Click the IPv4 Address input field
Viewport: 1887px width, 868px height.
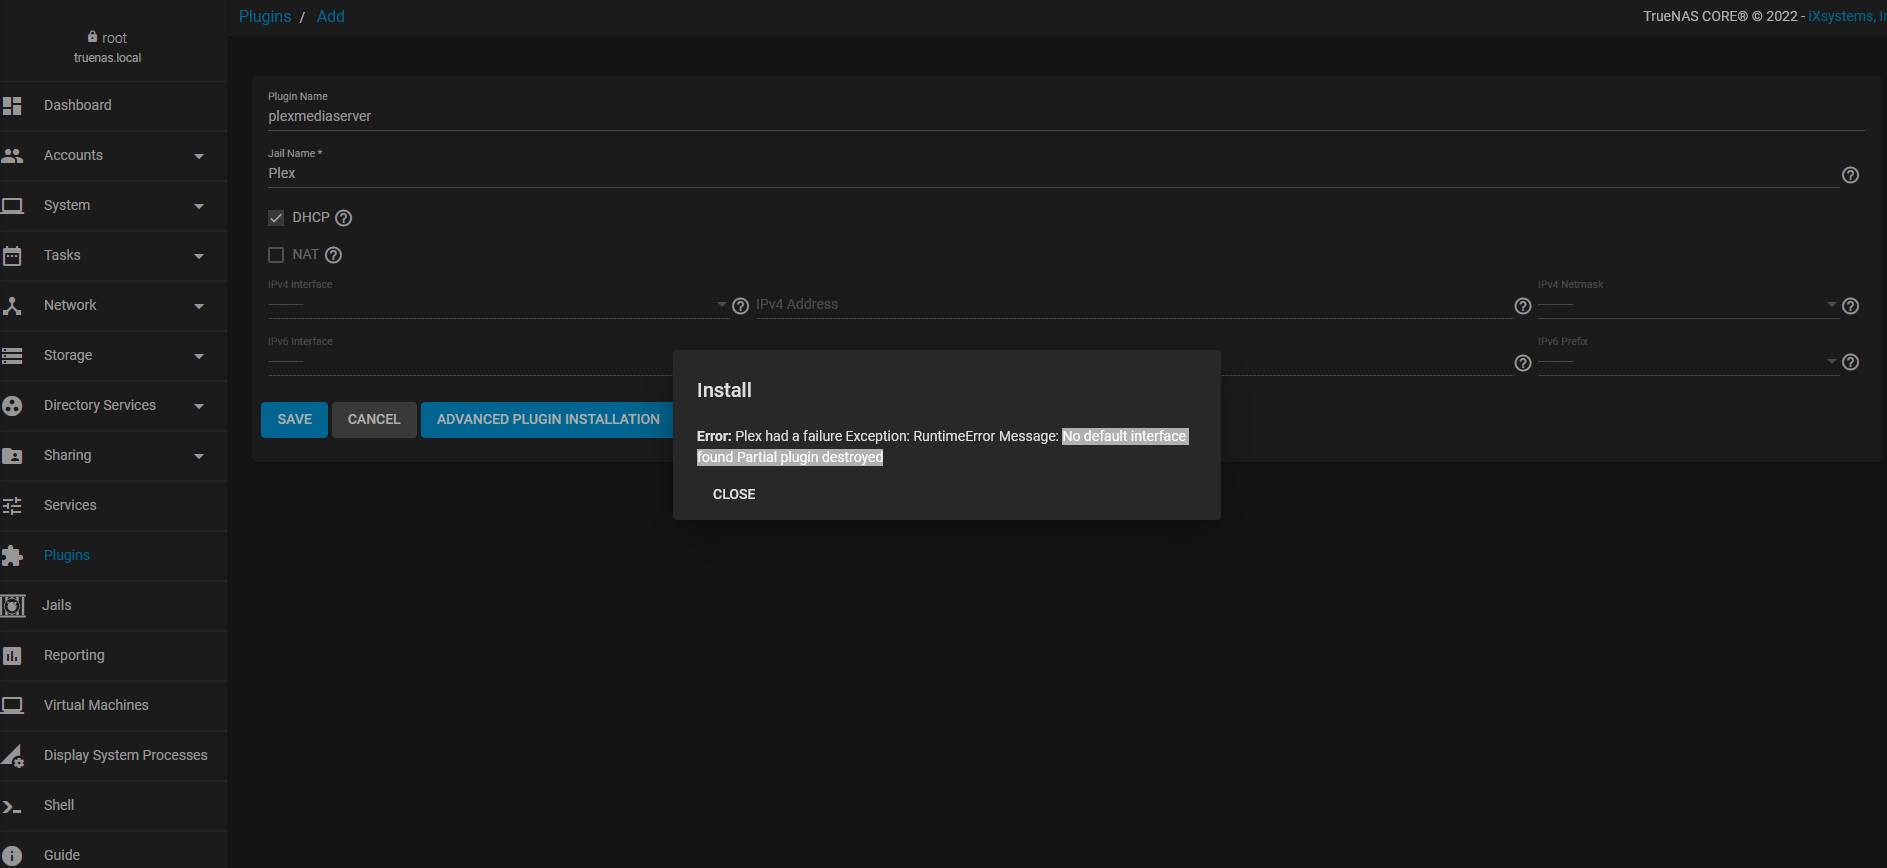tap(1133, 304)
